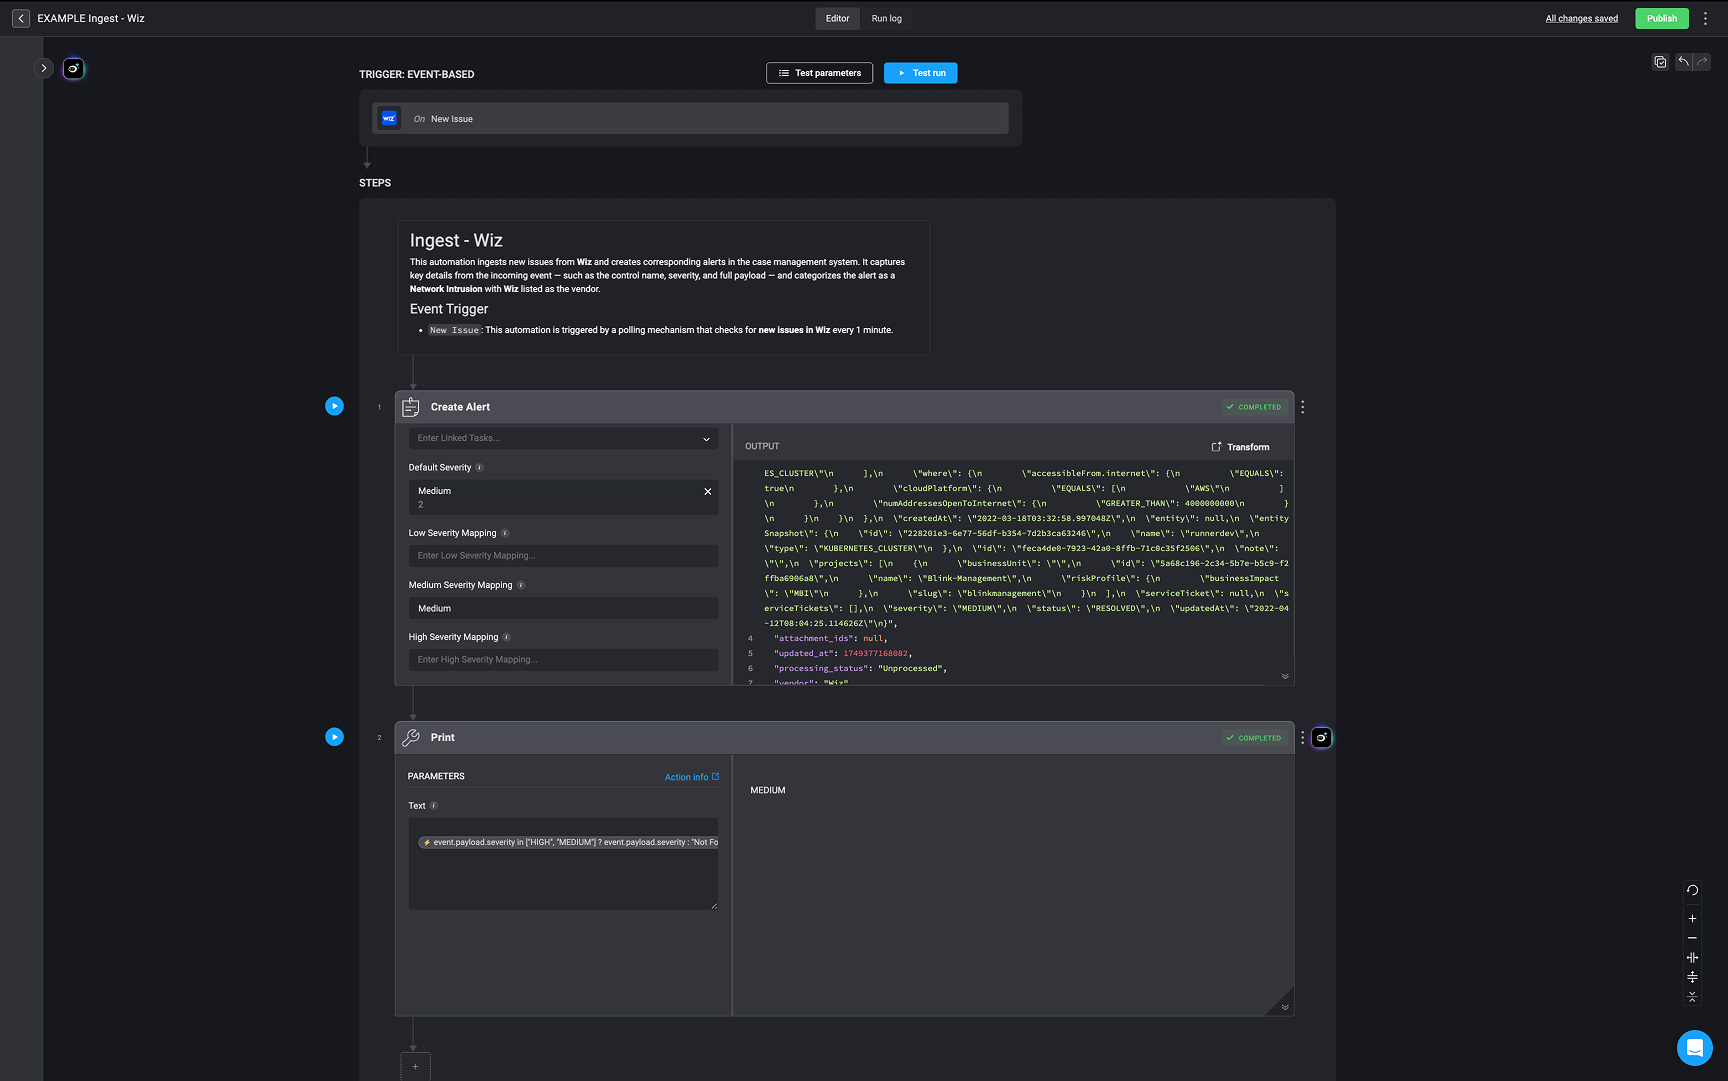This screenshot has width=1728, height=1081.
Task: Click the Text expression field
Action: click(x=563, y=864)
